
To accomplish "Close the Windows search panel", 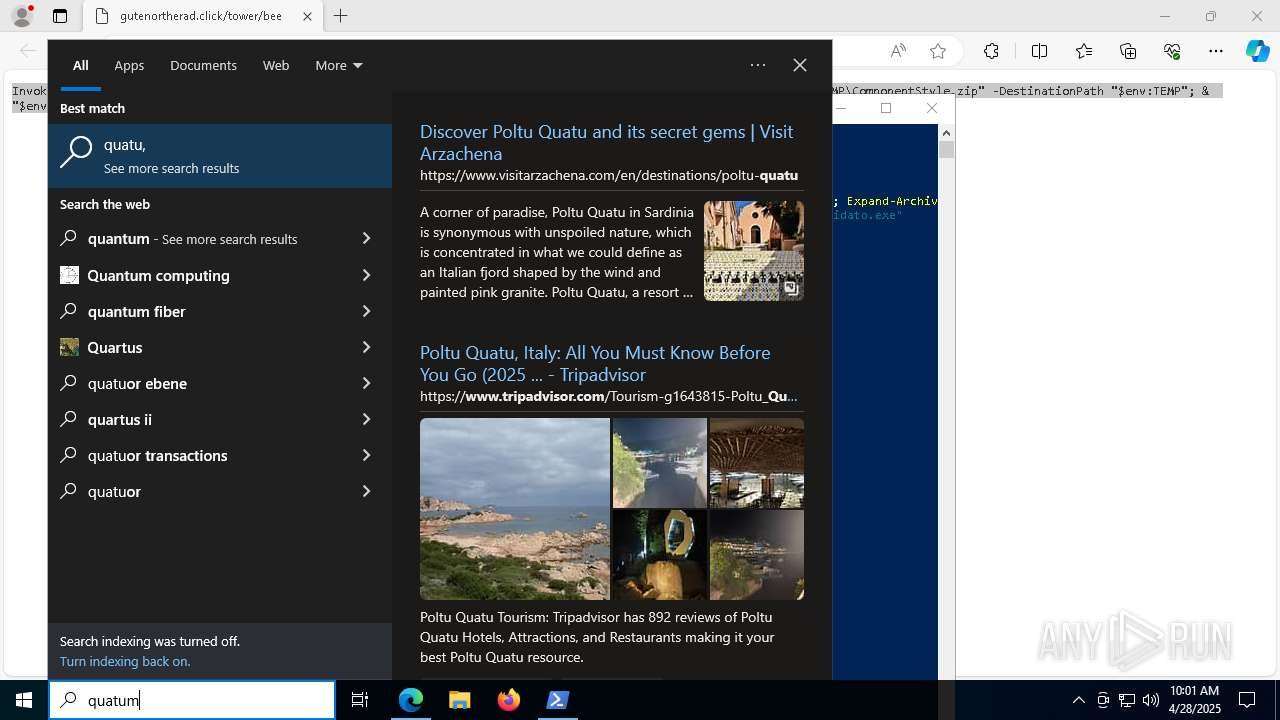I will click(x=800, y=65).
